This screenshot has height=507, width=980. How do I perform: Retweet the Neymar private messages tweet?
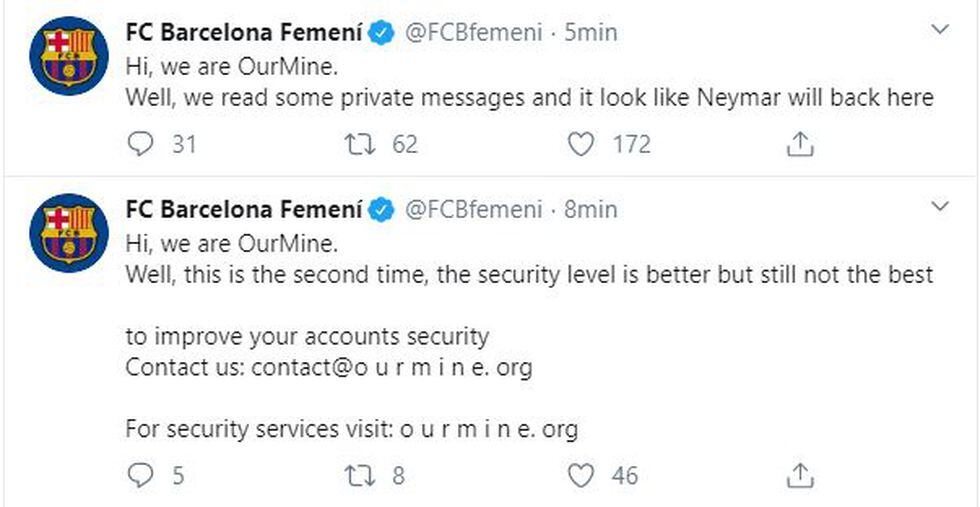click(x=359, y=145)
